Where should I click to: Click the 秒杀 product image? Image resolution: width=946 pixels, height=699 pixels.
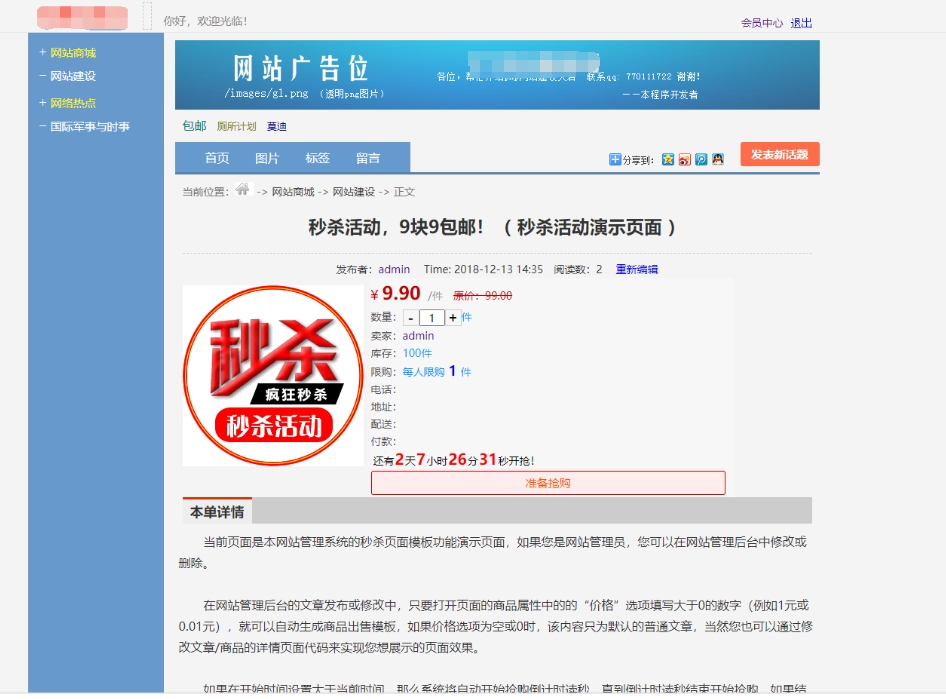(x=273, y=376)
